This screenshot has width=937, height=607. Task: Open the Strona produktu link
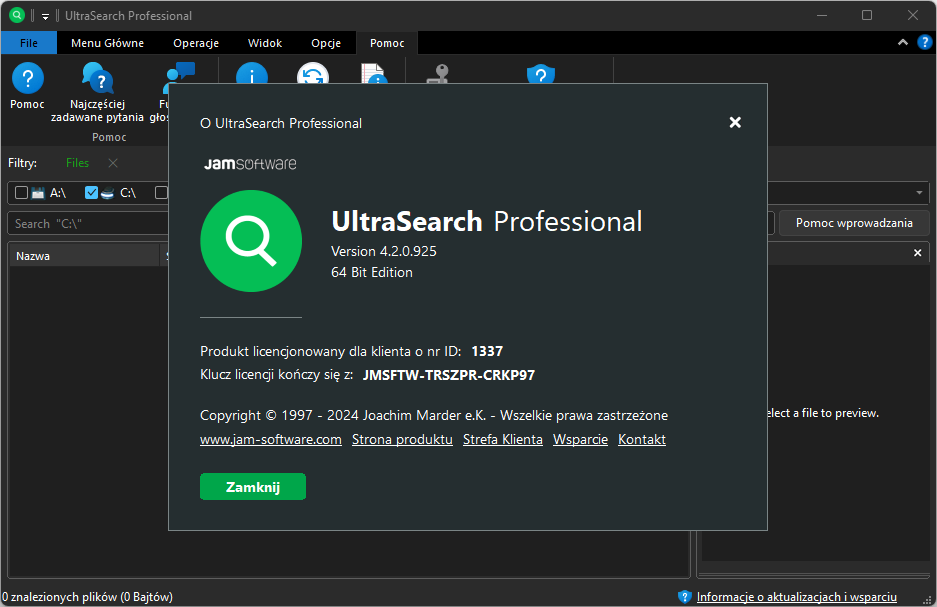402,440
